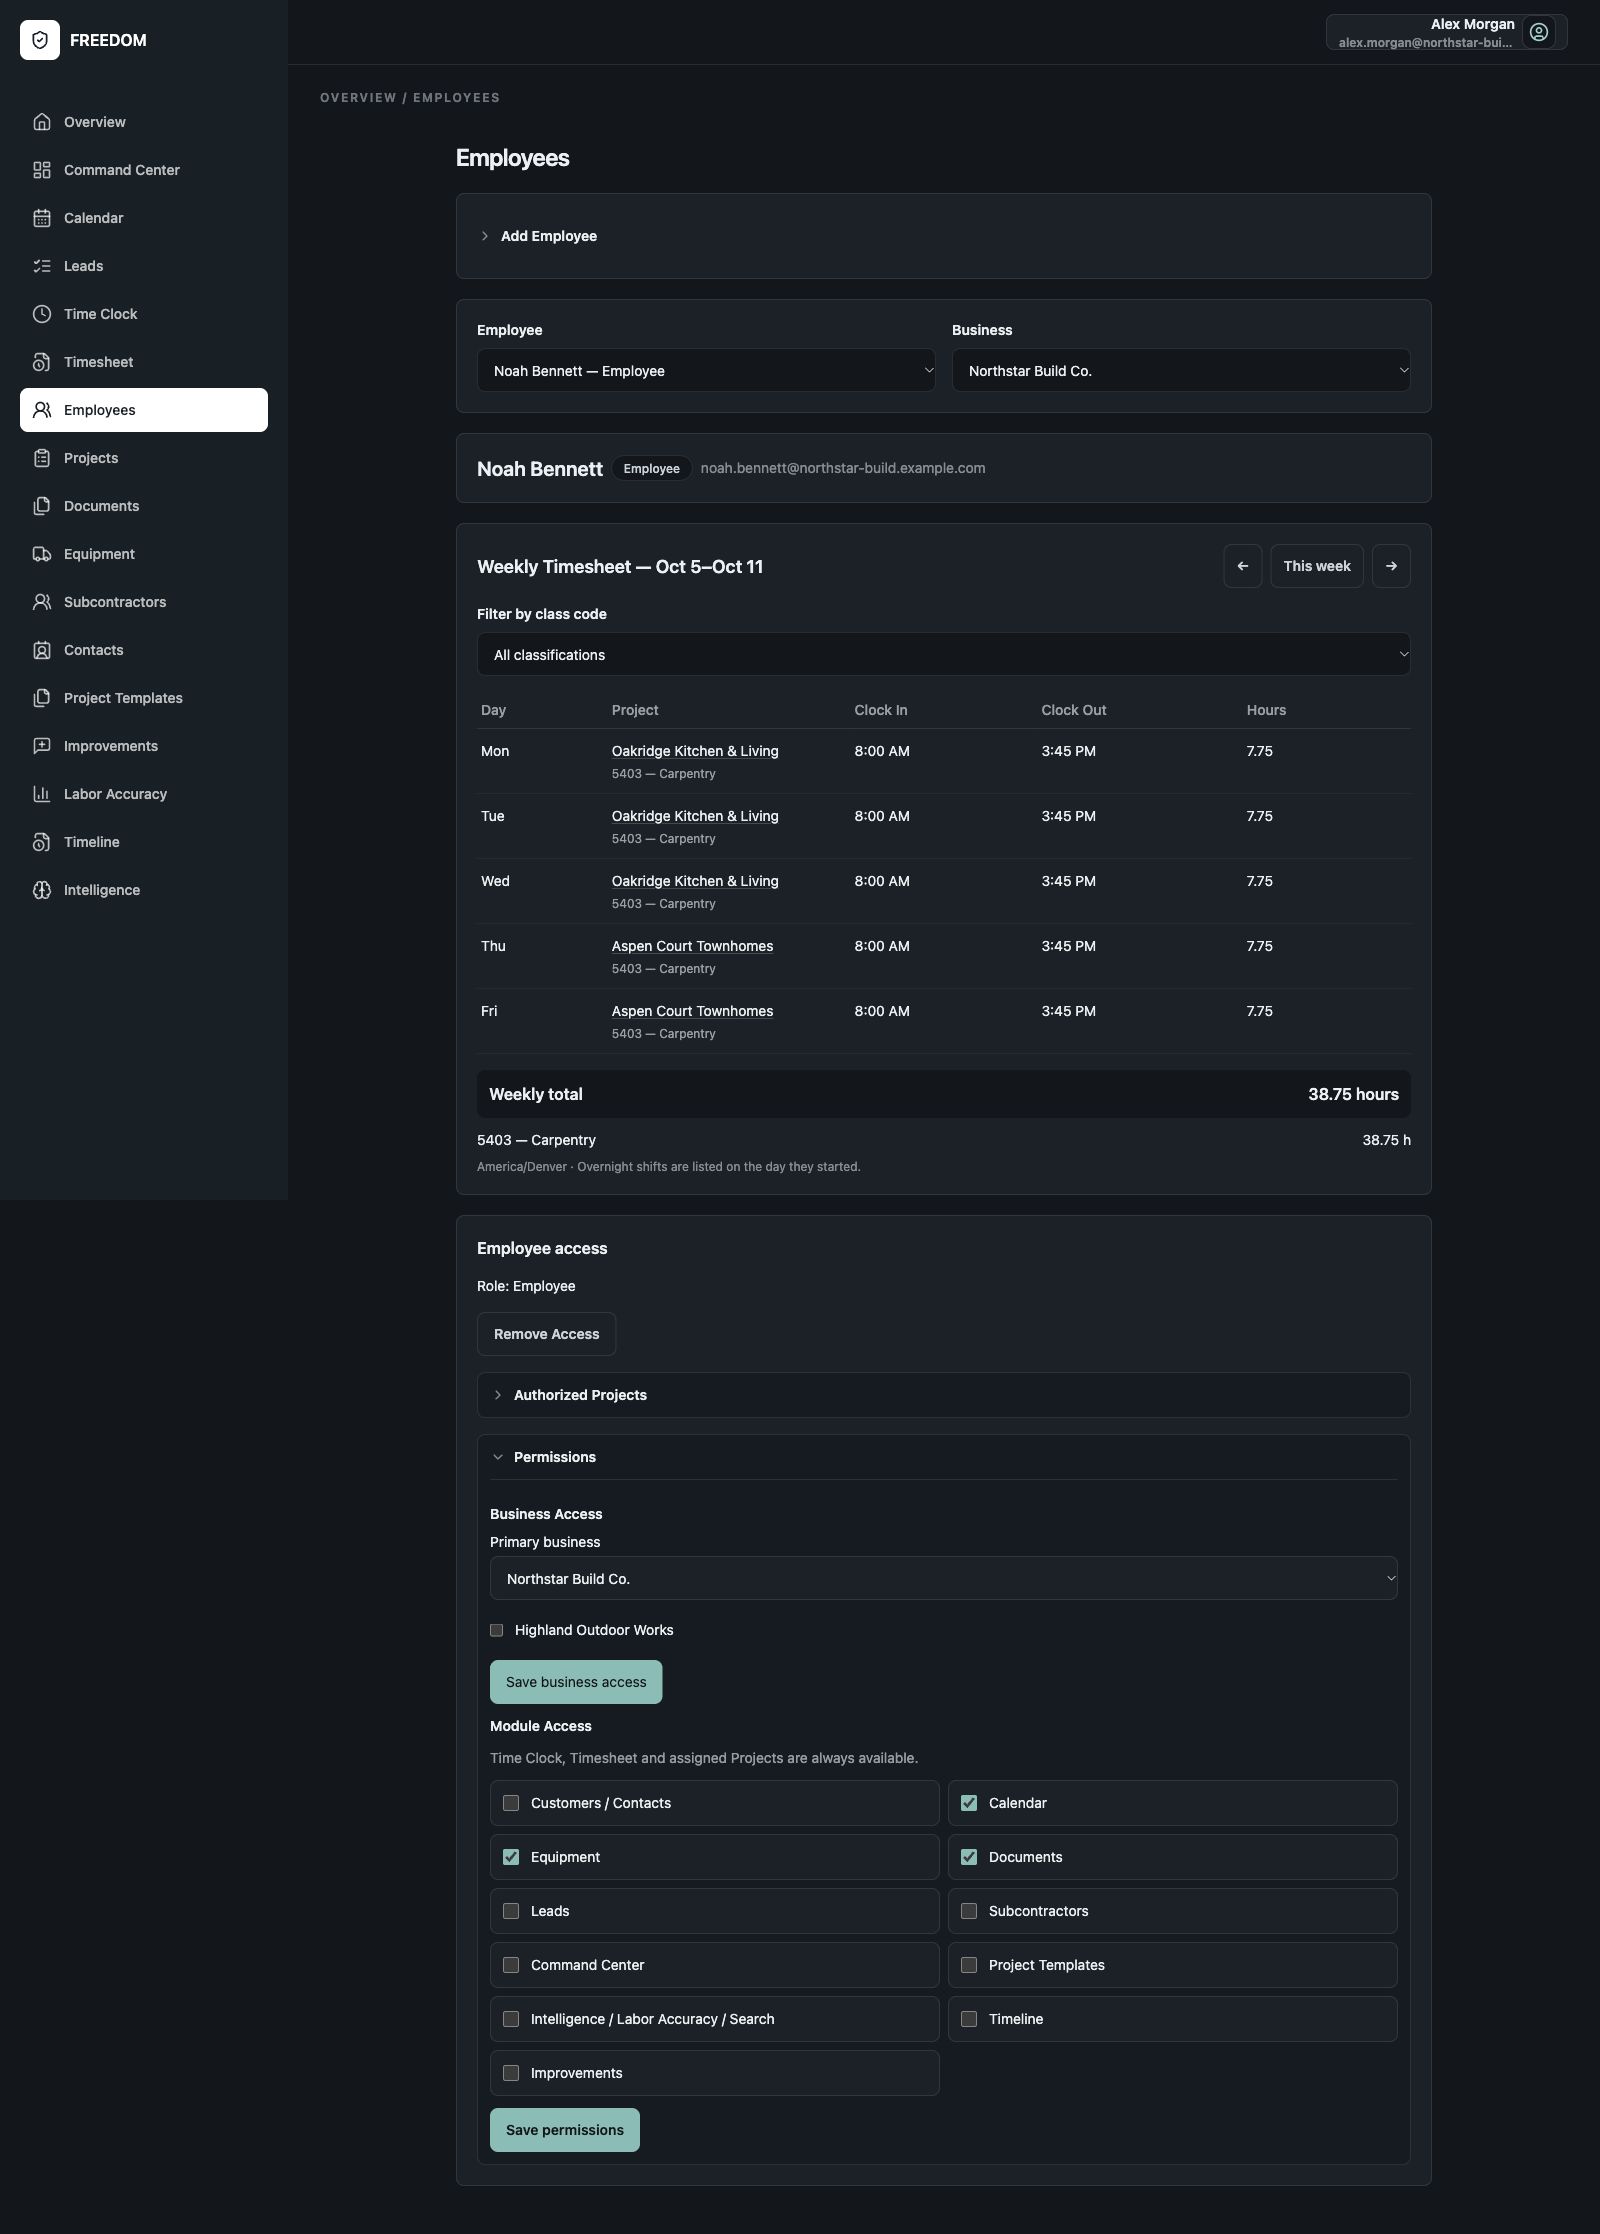Click the Freedom shield logo icon

tap(40, 40)
